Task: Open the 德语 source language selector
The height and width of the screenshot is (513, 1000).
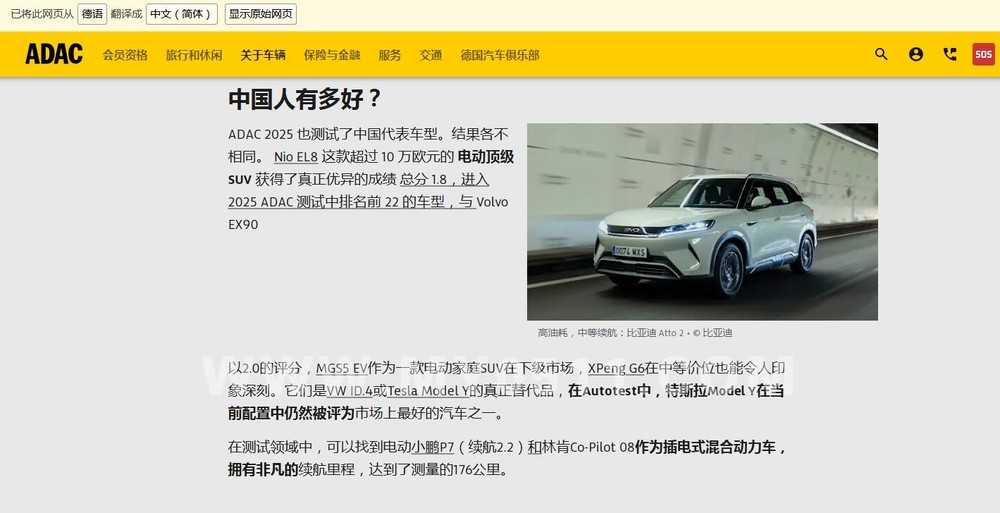Action: [92, 14]
